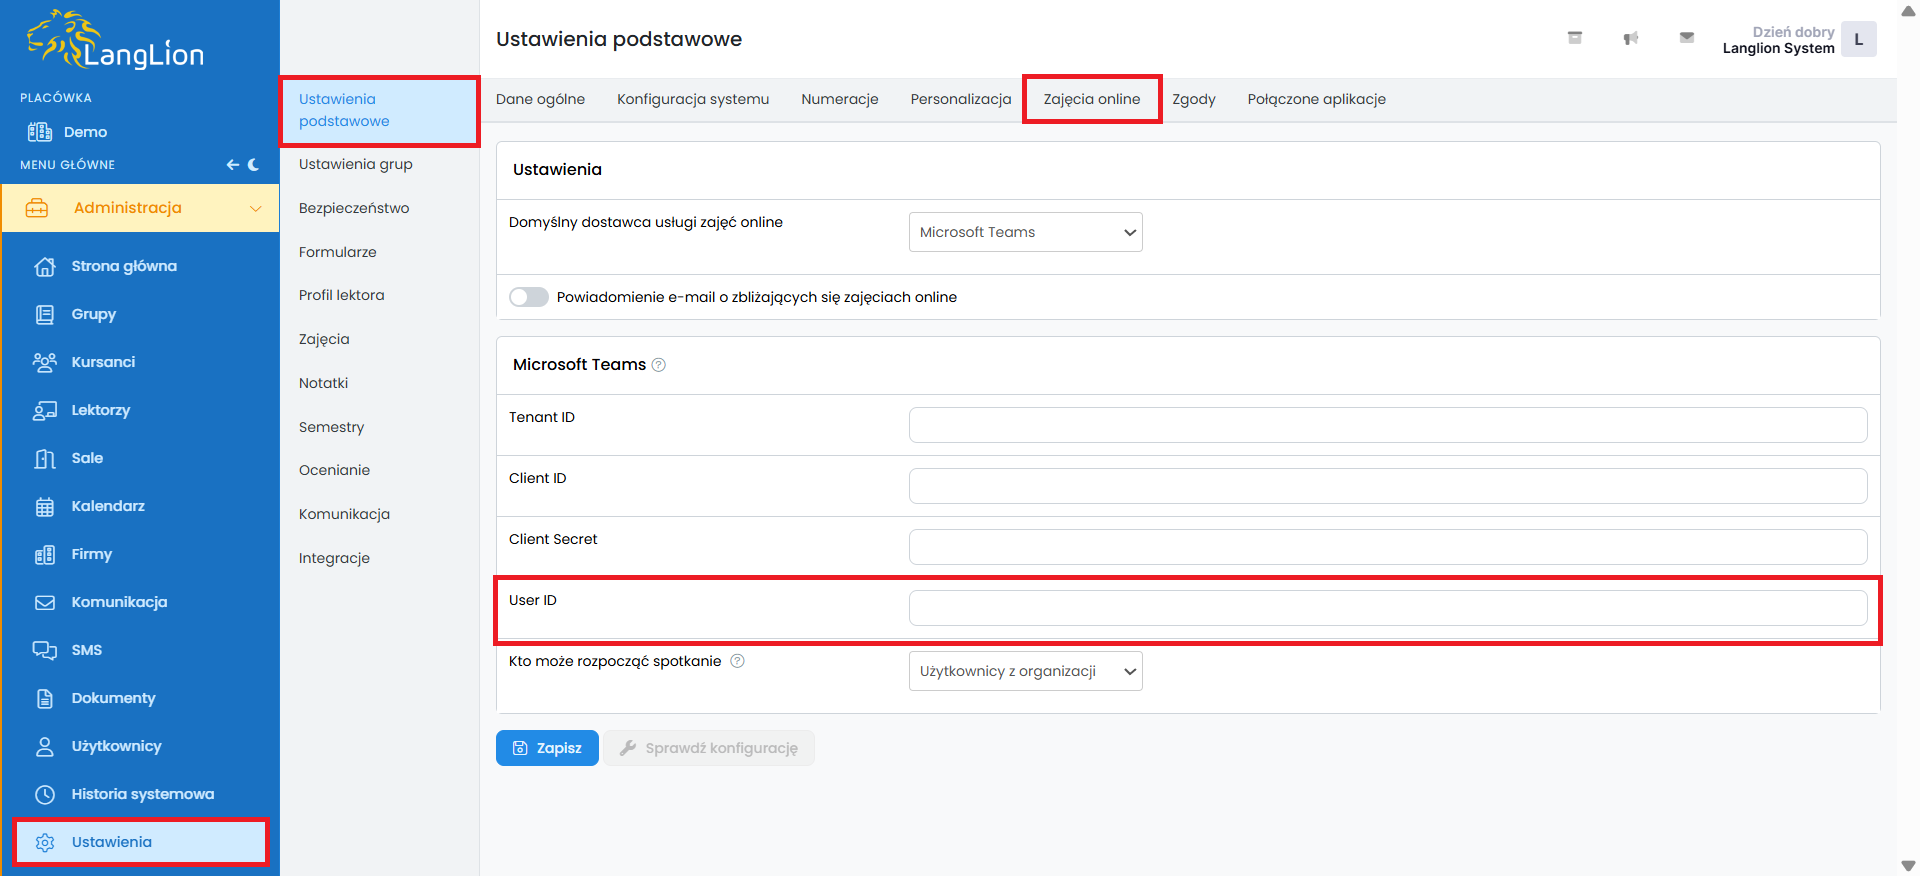This screenshot has width=1920, height=876.
Task: Select Bezpieczeństwo in settings submenu
Action: 354,208
